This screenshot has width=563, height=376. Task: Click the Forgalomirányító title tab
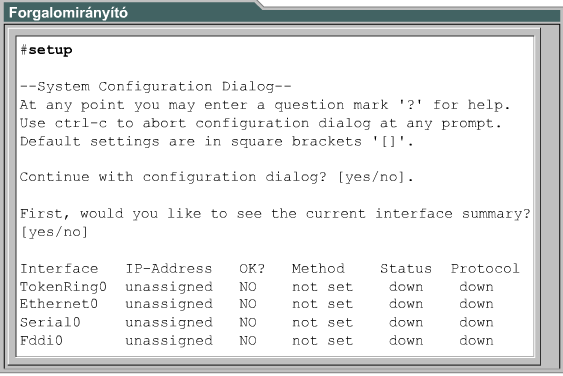click(68, 13)
